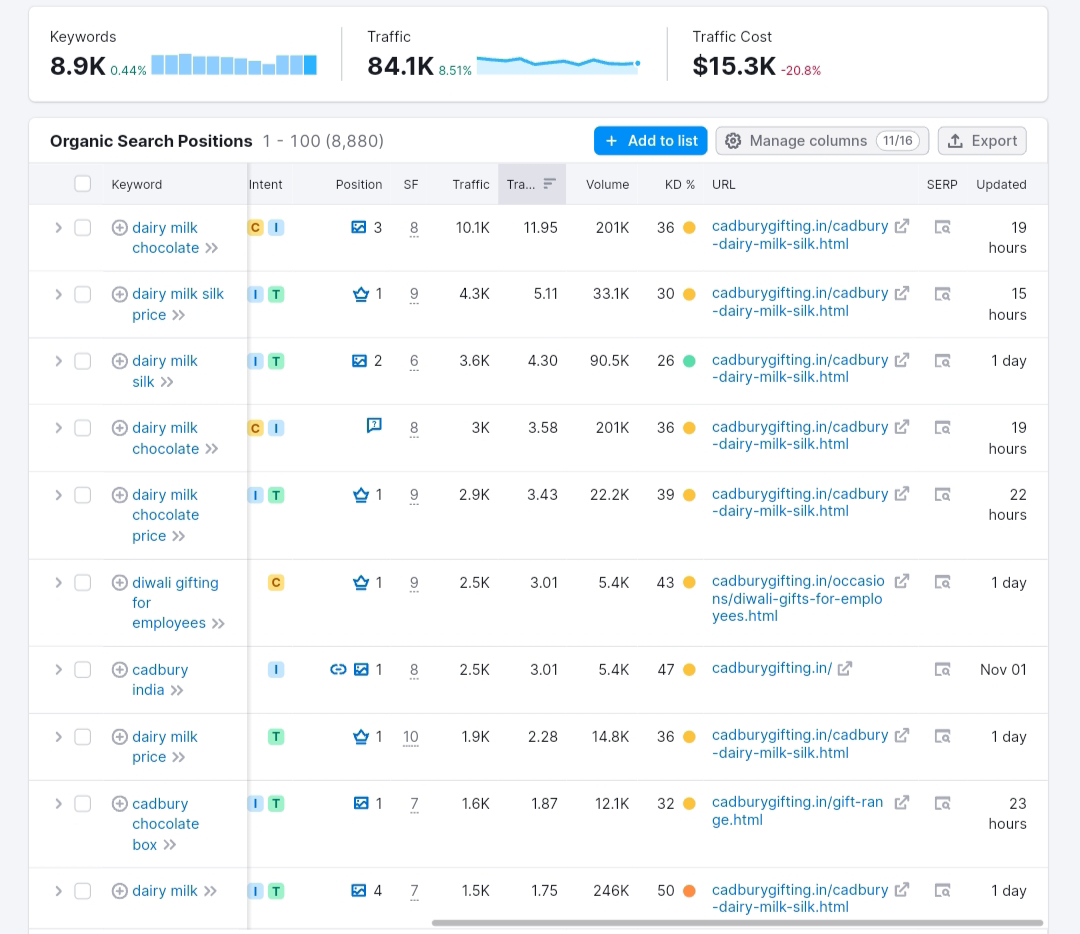The image size is (1080, 934).
Task: Open external link icon for diwali-gifts-for-employees URL
Action: (902, 581)
